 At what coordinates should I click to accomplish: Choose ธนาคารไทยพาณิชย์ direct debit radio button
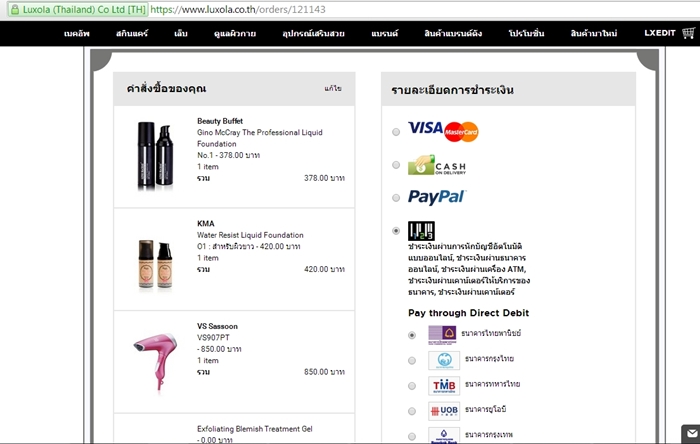[412, 335]
